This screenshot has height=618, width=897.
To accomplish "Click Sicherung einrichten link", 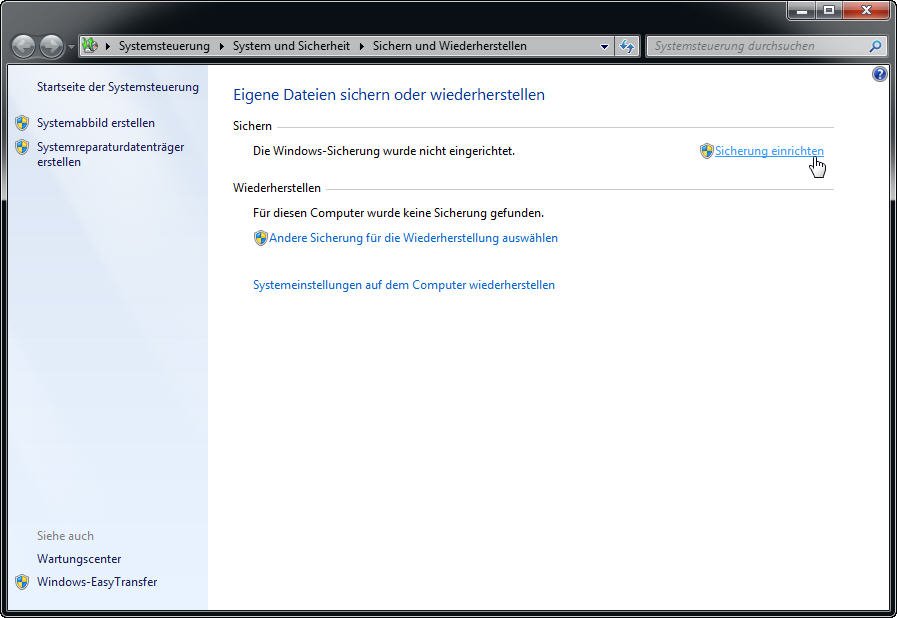I will (769, 151).
